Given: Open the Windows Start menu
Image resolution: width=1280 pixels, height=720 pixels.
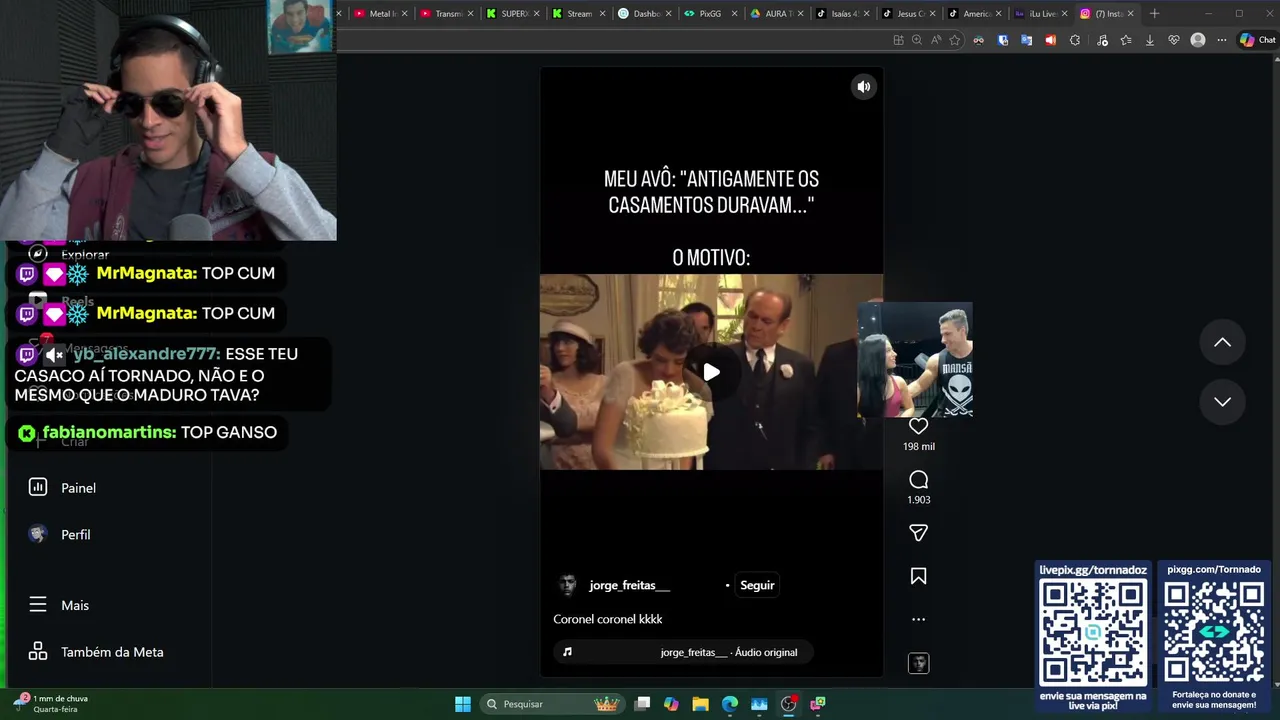Looking at the screenshot, I should [x=463, y=704].
